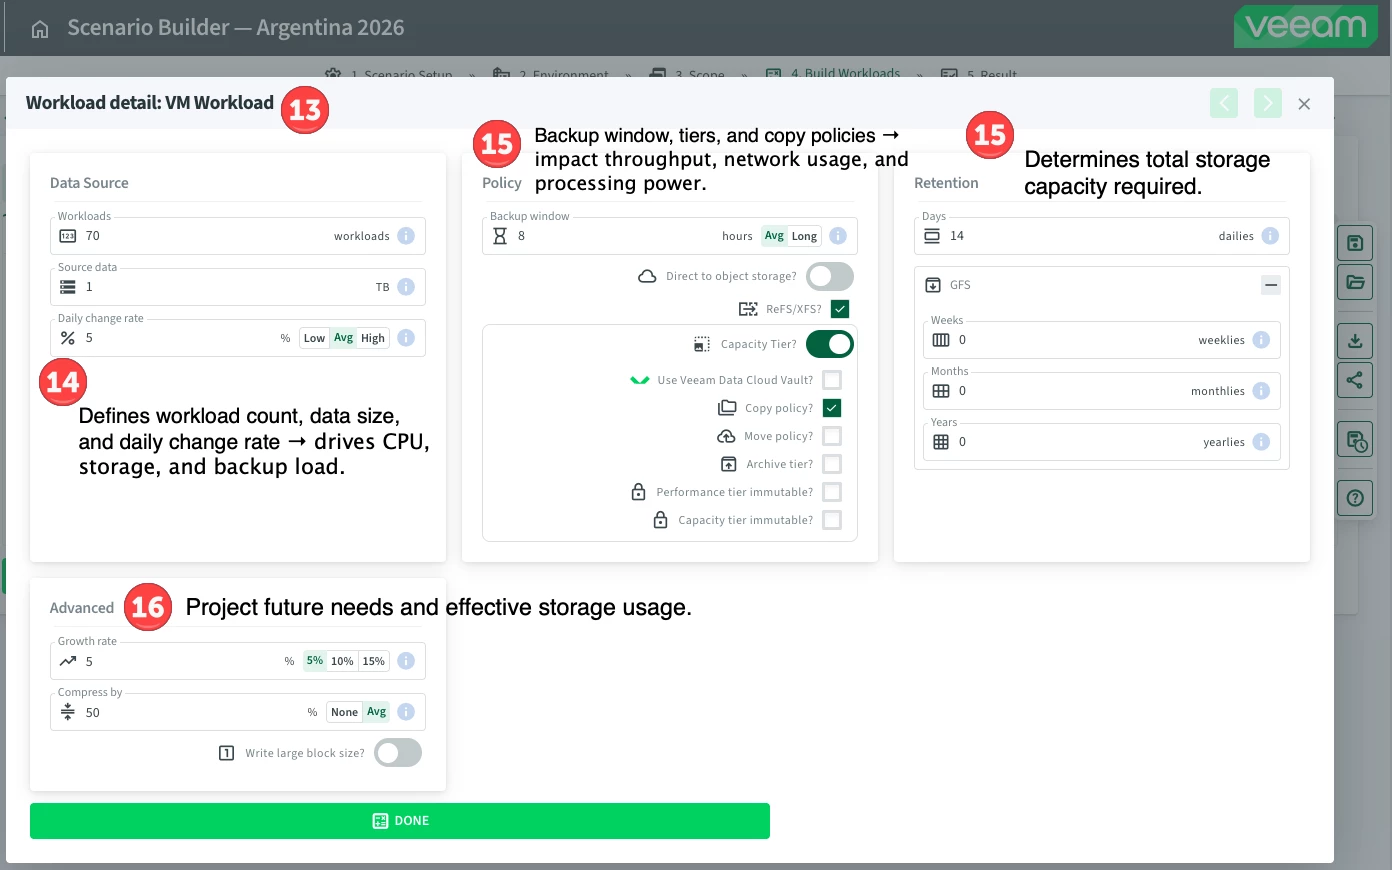The image size is (1392, 870).
Task: Turn off the Capacity Tier toggle
Action: tap(830, 344)
